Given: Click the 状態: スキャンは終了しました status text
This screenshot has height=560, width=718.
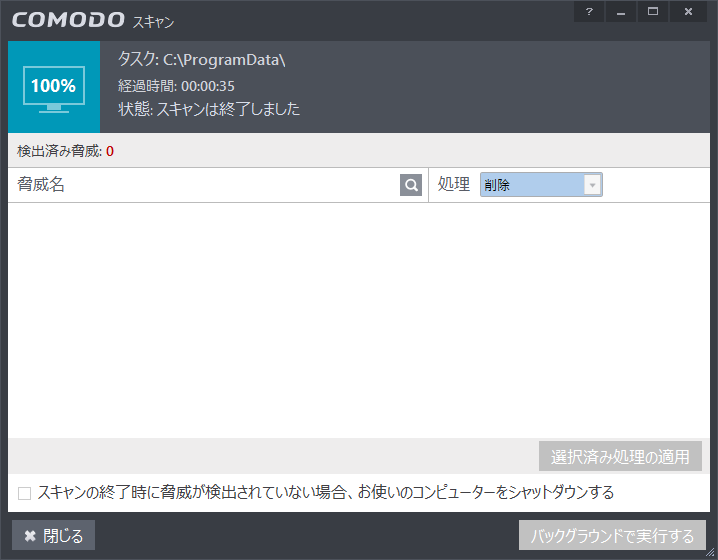Looking at the screenshot, I should (x=209, y=109).
